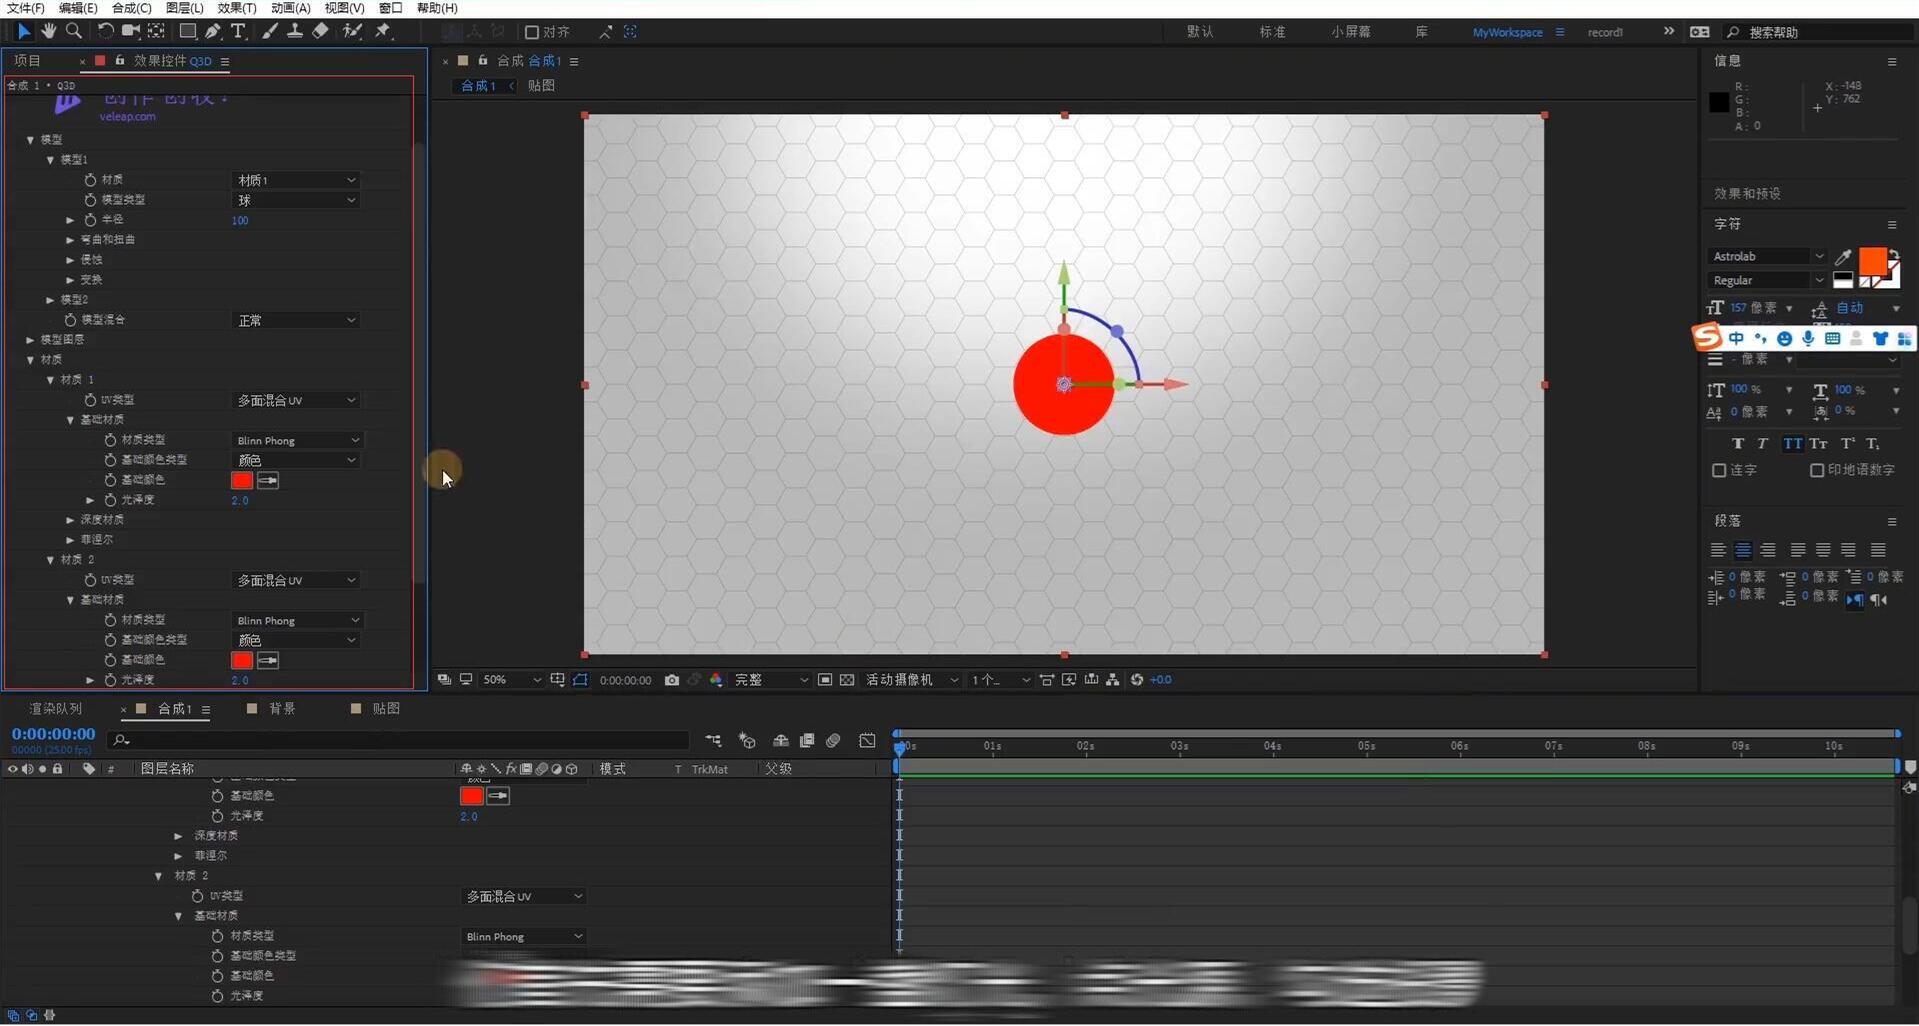This screenshot has width=1919, height=1026.
Task: Switch to 背景 timeline tab
Action: [282, 709]
